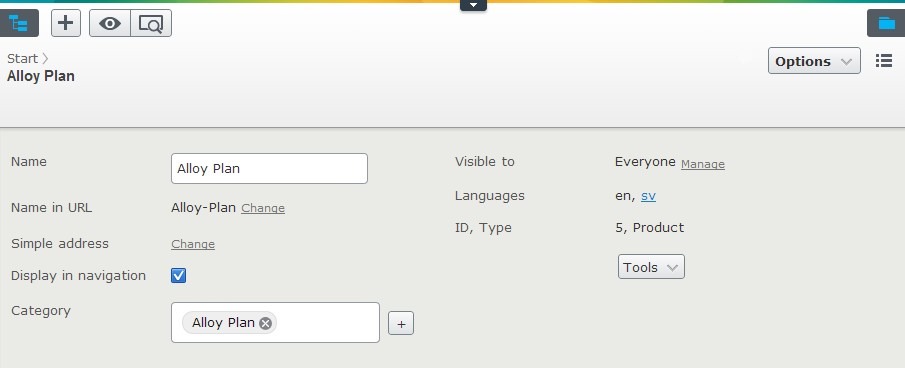
Task: Open the compare preview magnifier icon
Action: pos(151,23)
